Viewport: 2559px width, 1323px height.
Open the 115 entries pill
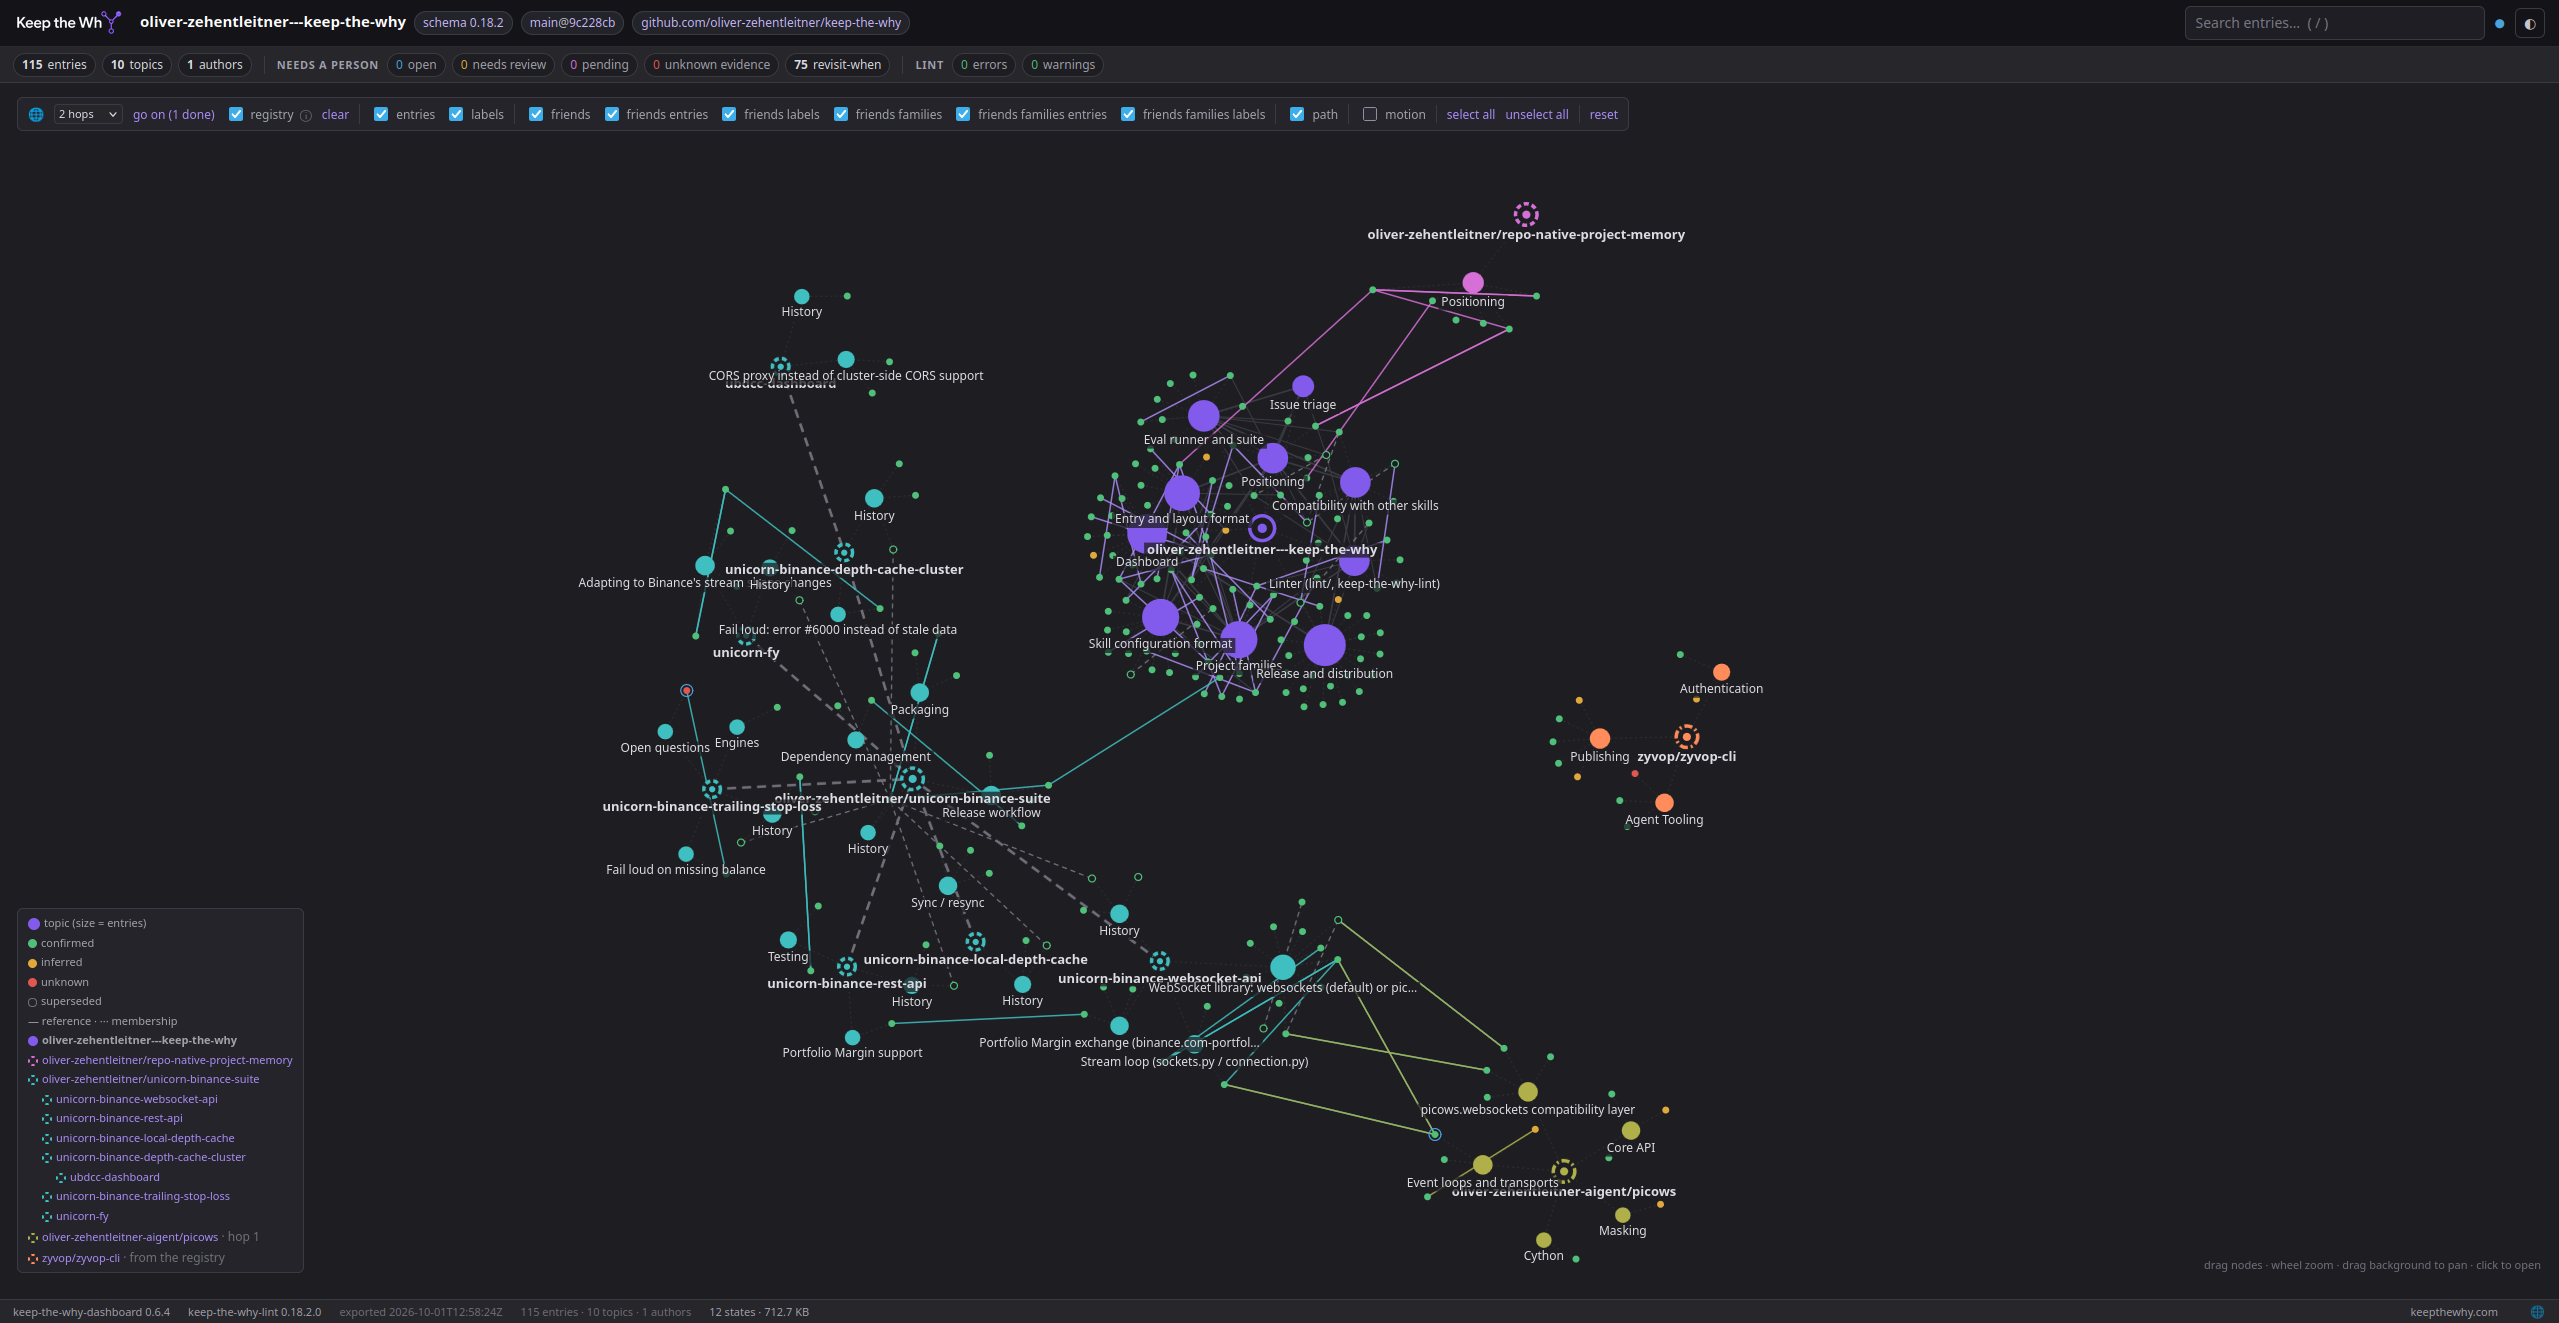[x=54, y=65]
